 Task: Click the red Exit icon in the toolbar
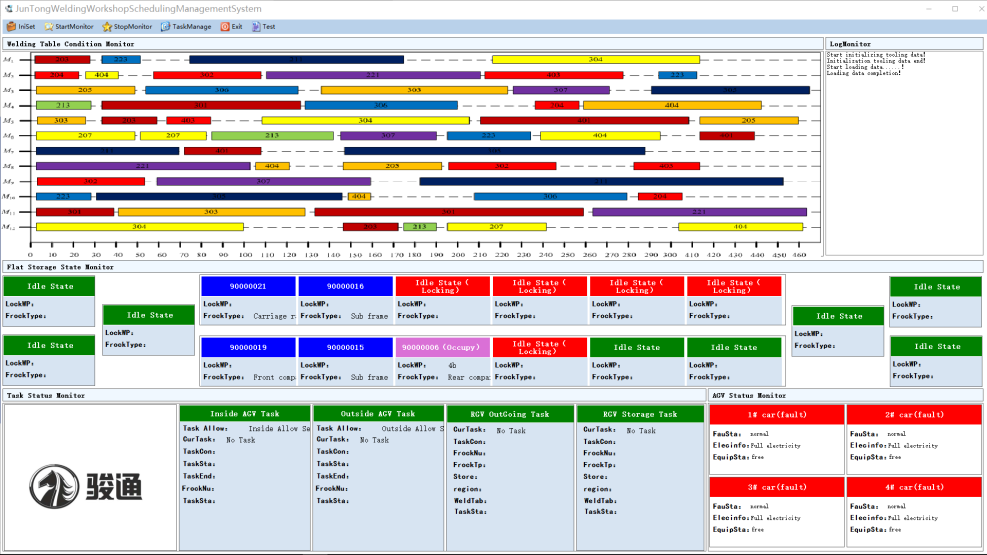(x=225, y=27)
